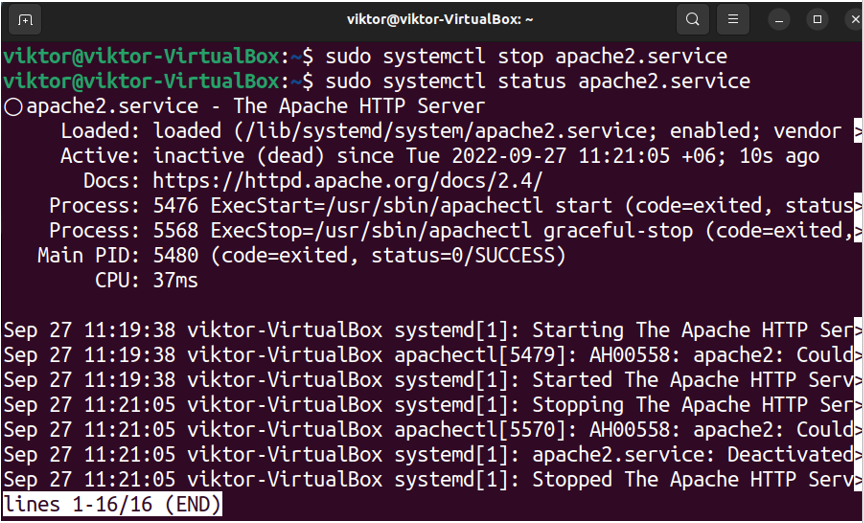Click the truncation arrow on the ExecStop line
This screenshot has width=864, height=523.
[858, 231]
